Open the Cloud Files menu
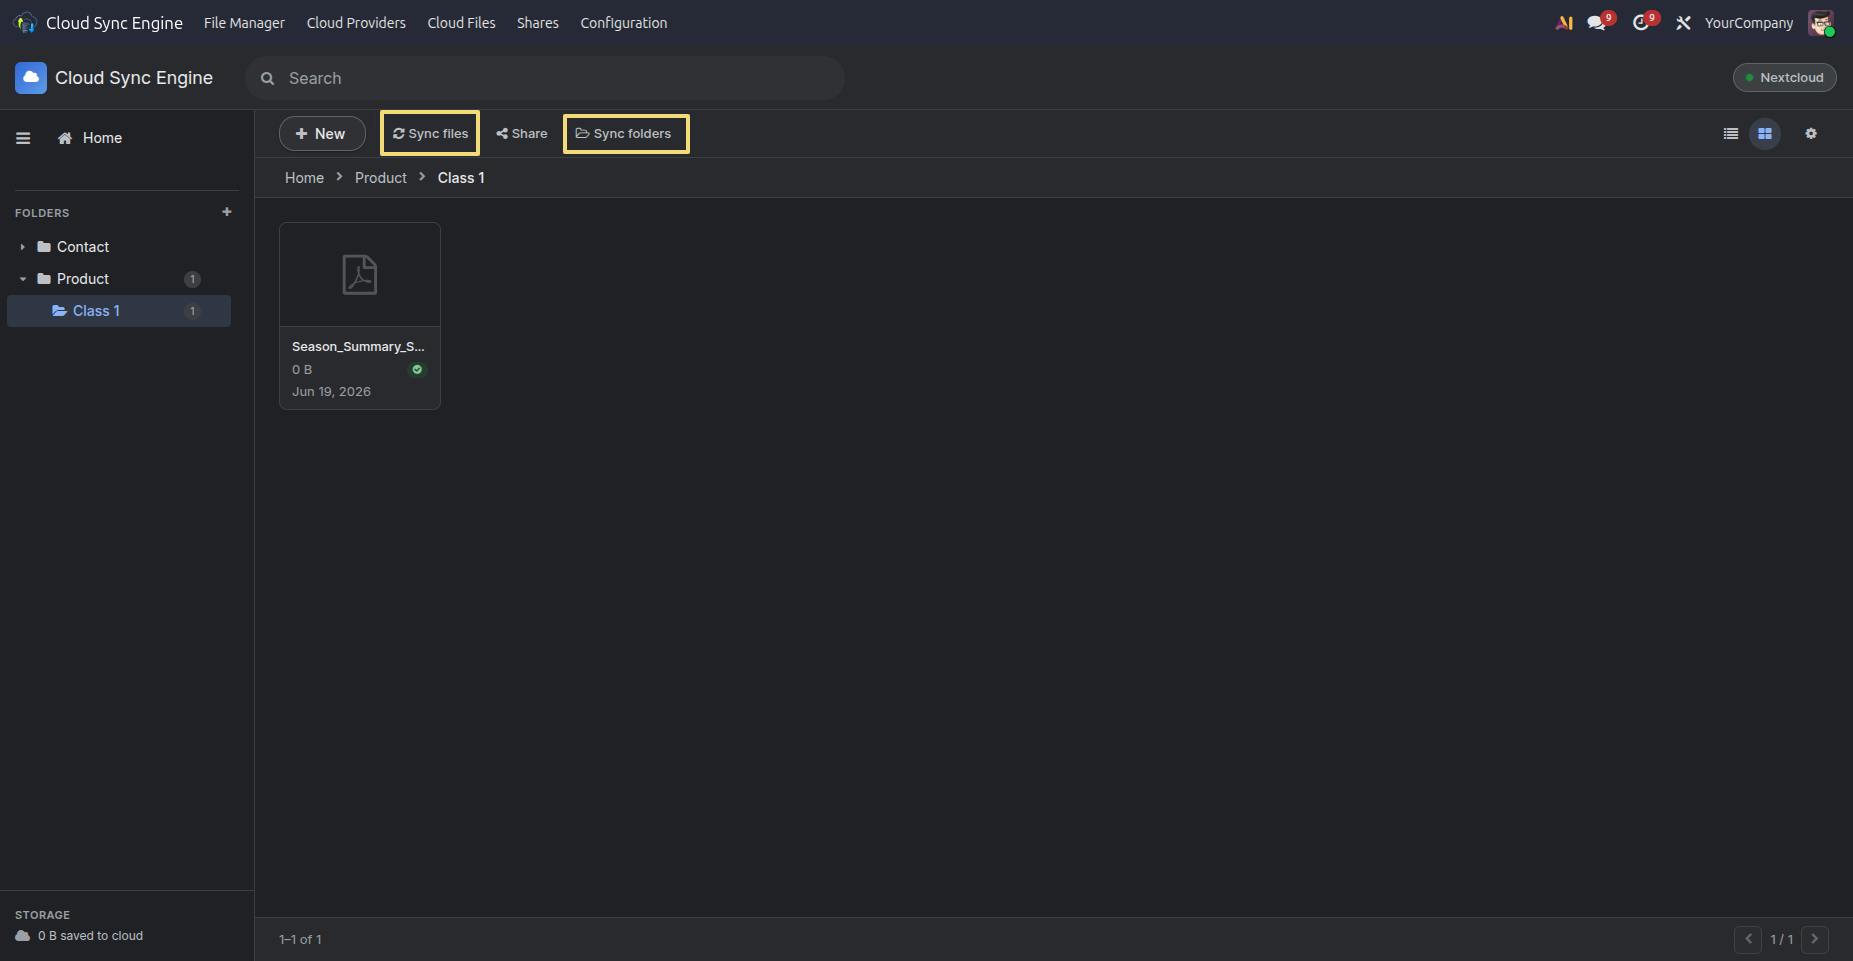1853x961 pixels. 461,23
